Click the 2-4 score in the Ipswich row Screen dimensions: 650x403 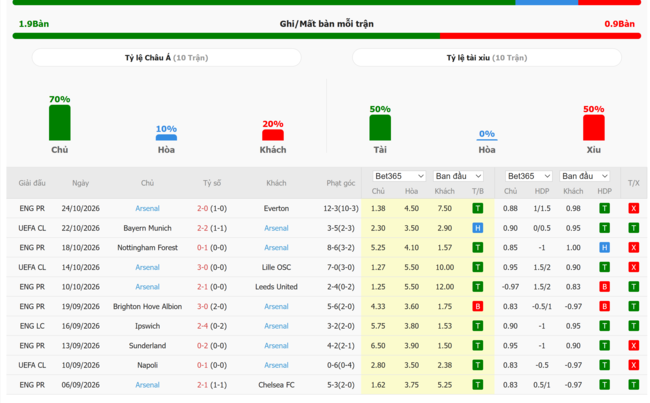[x=202, y=326]
